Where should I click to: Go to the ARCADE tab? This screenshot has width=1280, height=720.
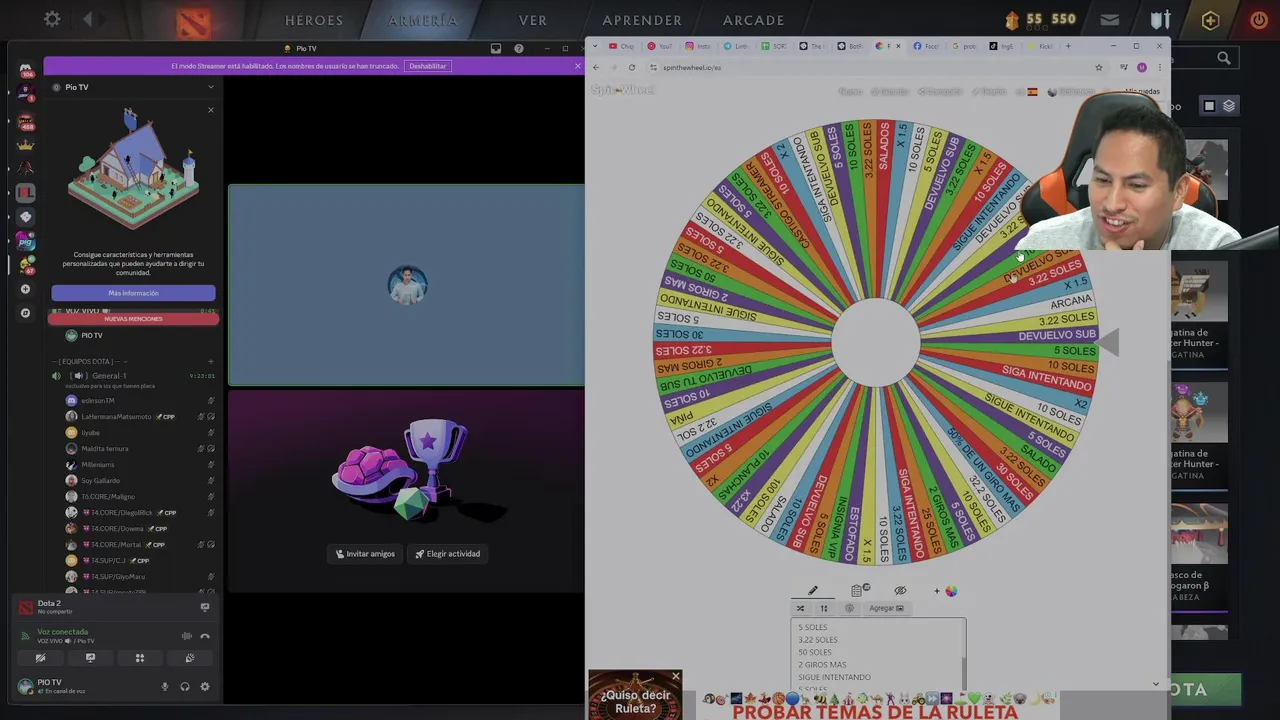pyautogui.click(x=754, y=20)
